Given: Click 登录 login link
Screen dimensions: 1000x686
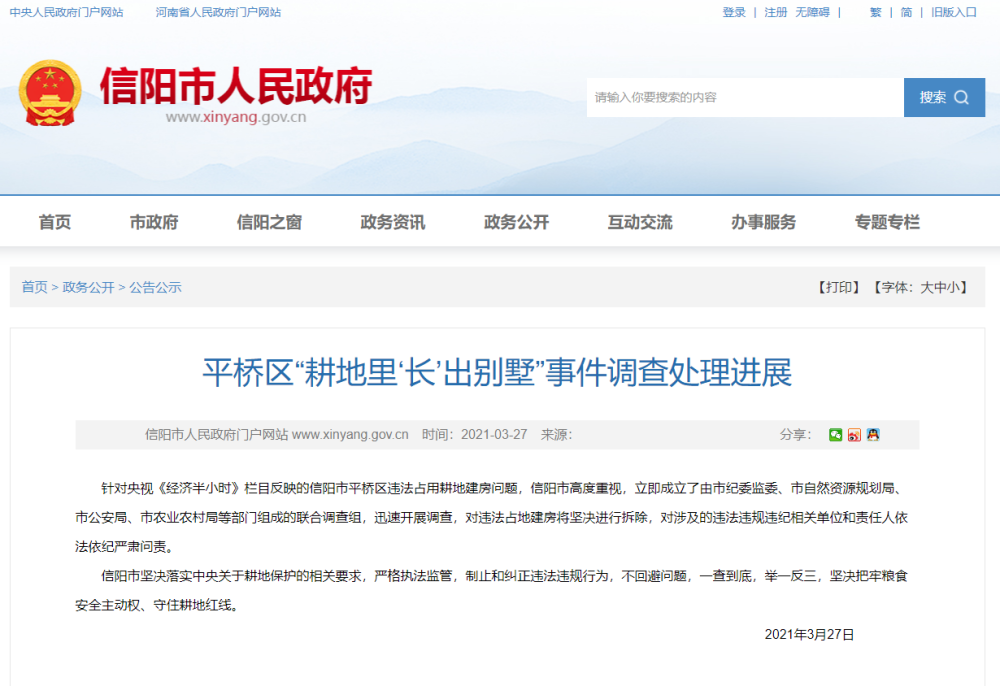Looking at the screenshot, I should pyautogui.click(x=734, y=12).
